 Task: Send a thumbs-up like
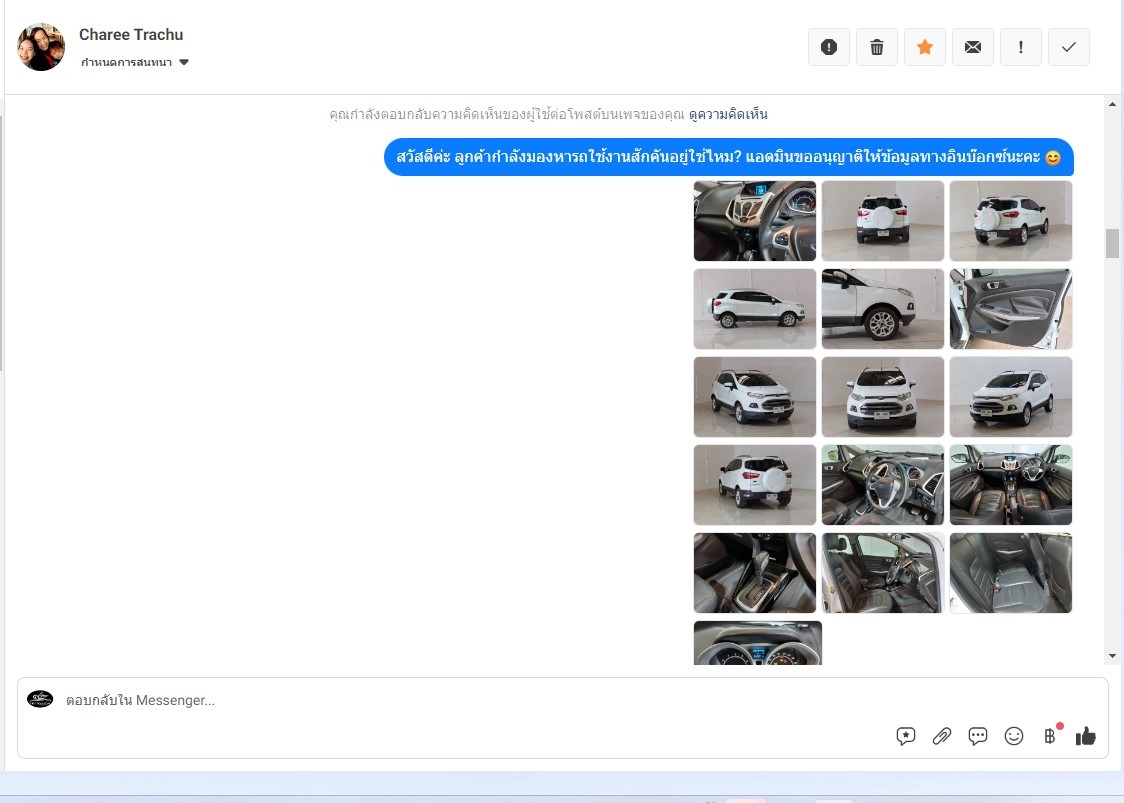tap(1085, 736)
